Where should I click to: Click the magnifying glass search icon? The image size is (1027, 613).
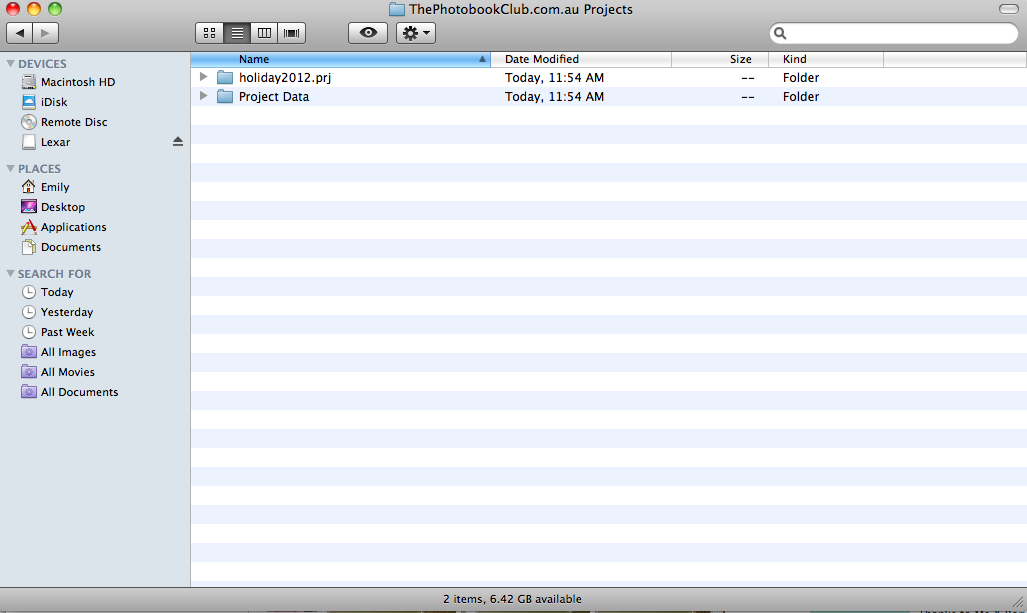point(780,33)
